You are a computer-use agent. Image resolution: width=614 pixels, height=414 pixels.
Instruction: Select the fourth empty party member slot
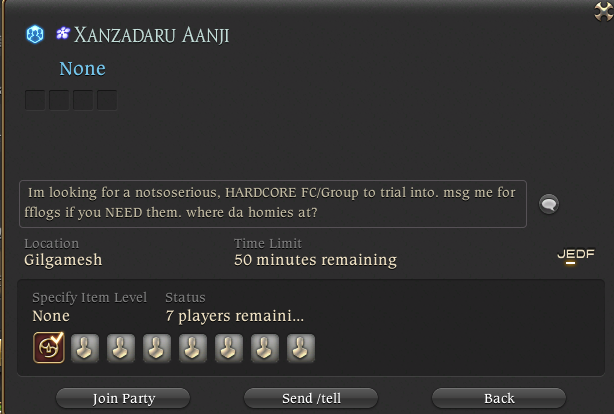point(193,348)
